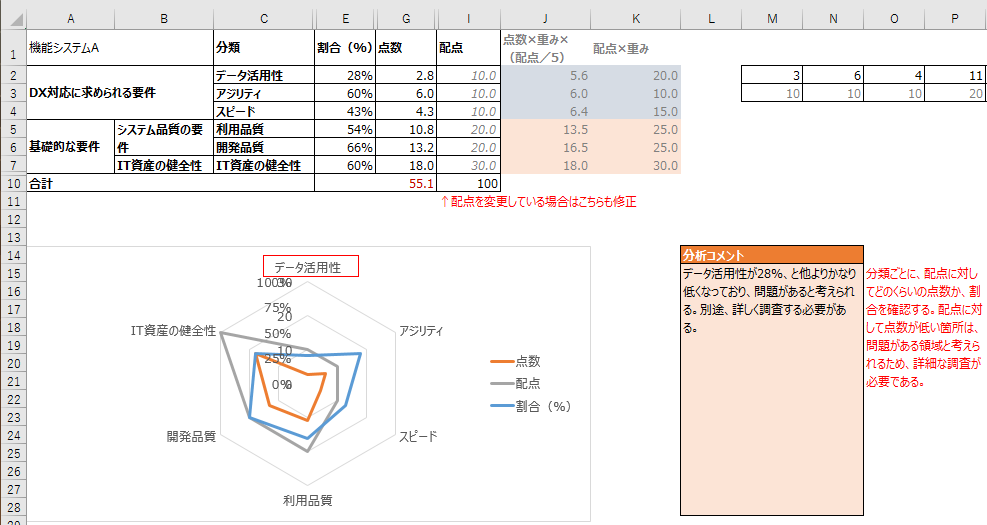Image resolution: width=987 pixels, height=525 pixels.
Task: Click the '点数' column header cell
Action: coord(406,47)
